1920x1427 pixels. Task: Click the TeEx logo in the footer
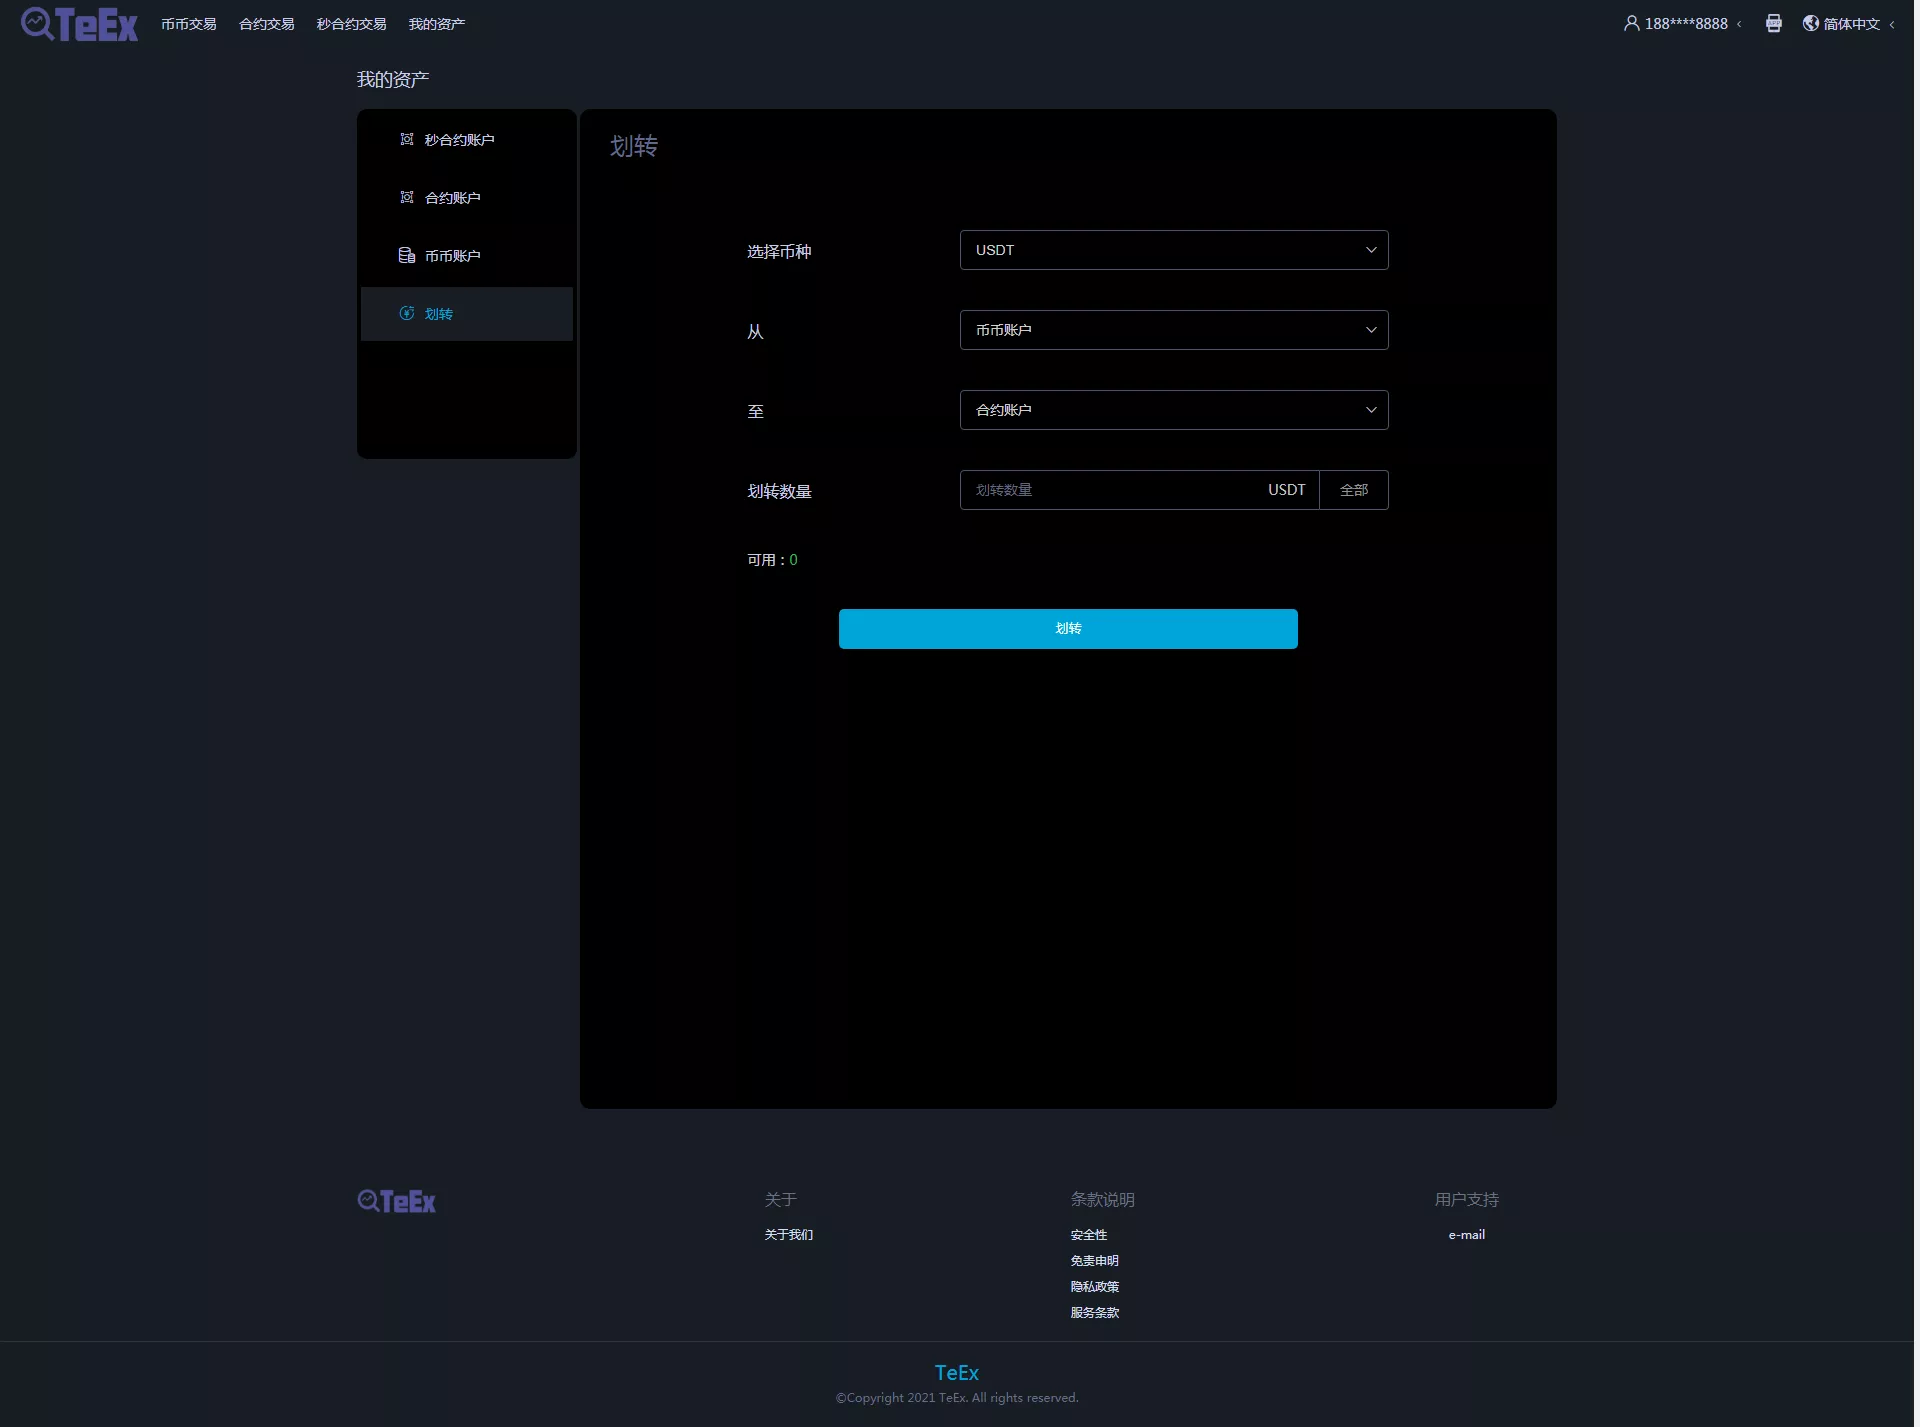coord(396,1200)
